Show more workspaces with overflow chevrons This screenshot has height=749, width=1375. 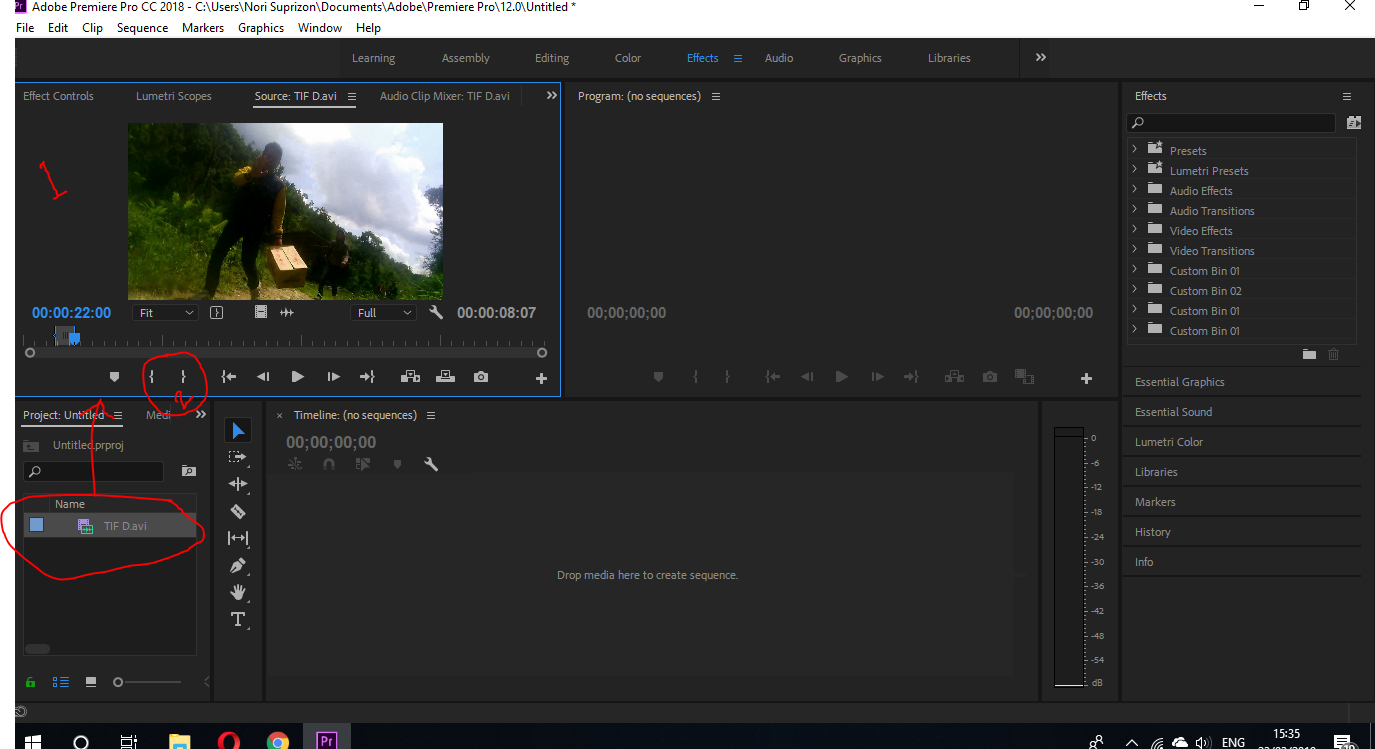pos(1041,57)
